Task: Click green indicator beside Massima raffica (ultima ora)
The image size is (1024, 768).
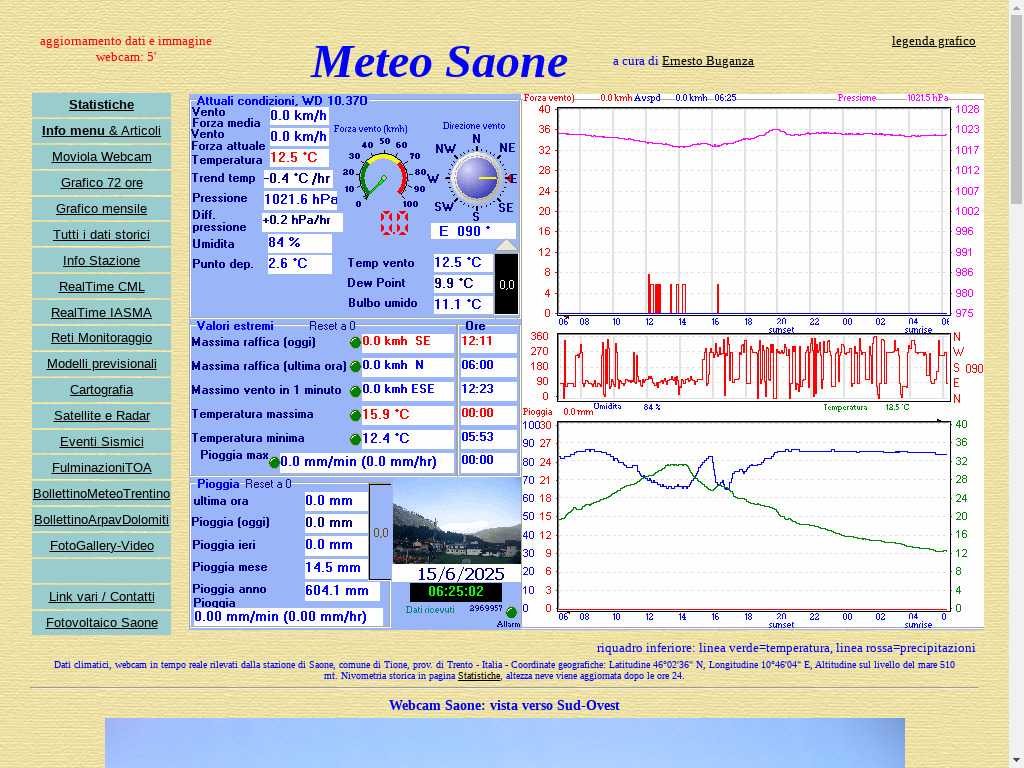Action: point(355,366)
